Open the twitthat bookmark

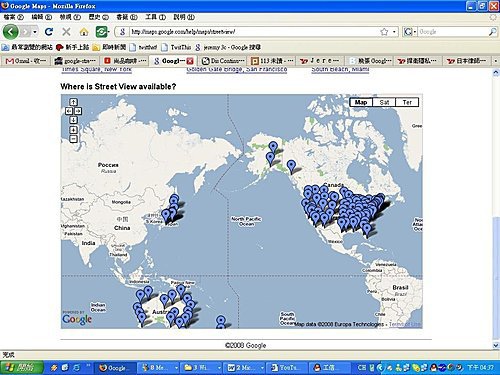143,47
